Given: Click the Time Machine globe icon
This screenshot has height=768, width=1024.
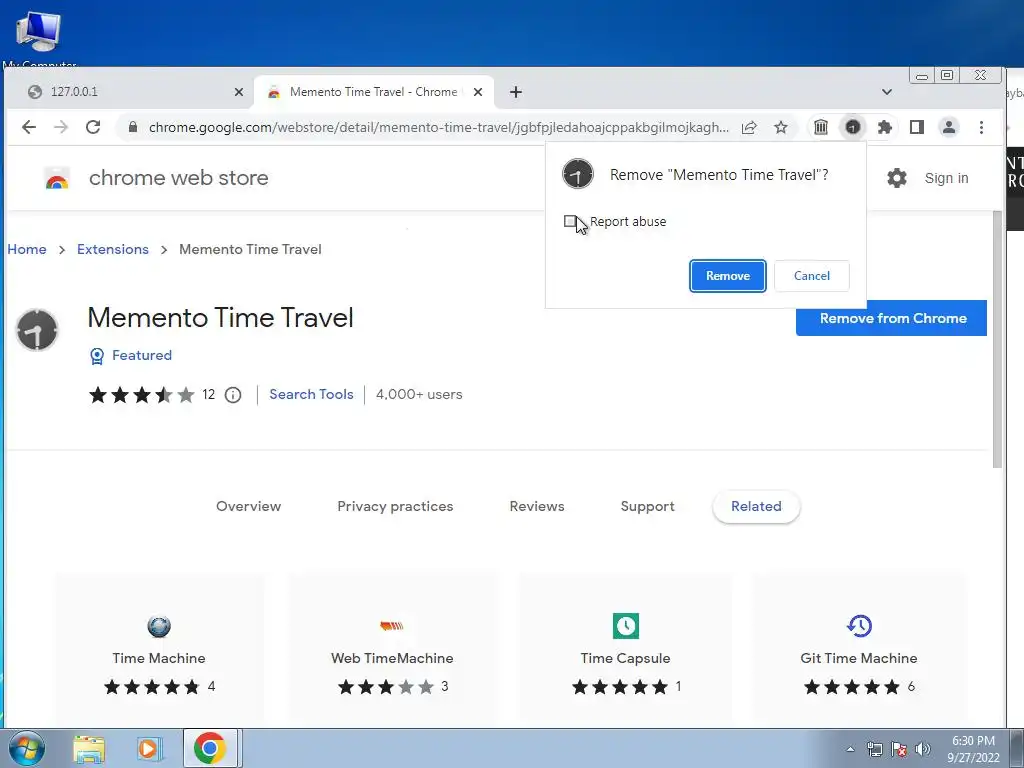Looking at the screenshot, I should (x=159, y=626).
